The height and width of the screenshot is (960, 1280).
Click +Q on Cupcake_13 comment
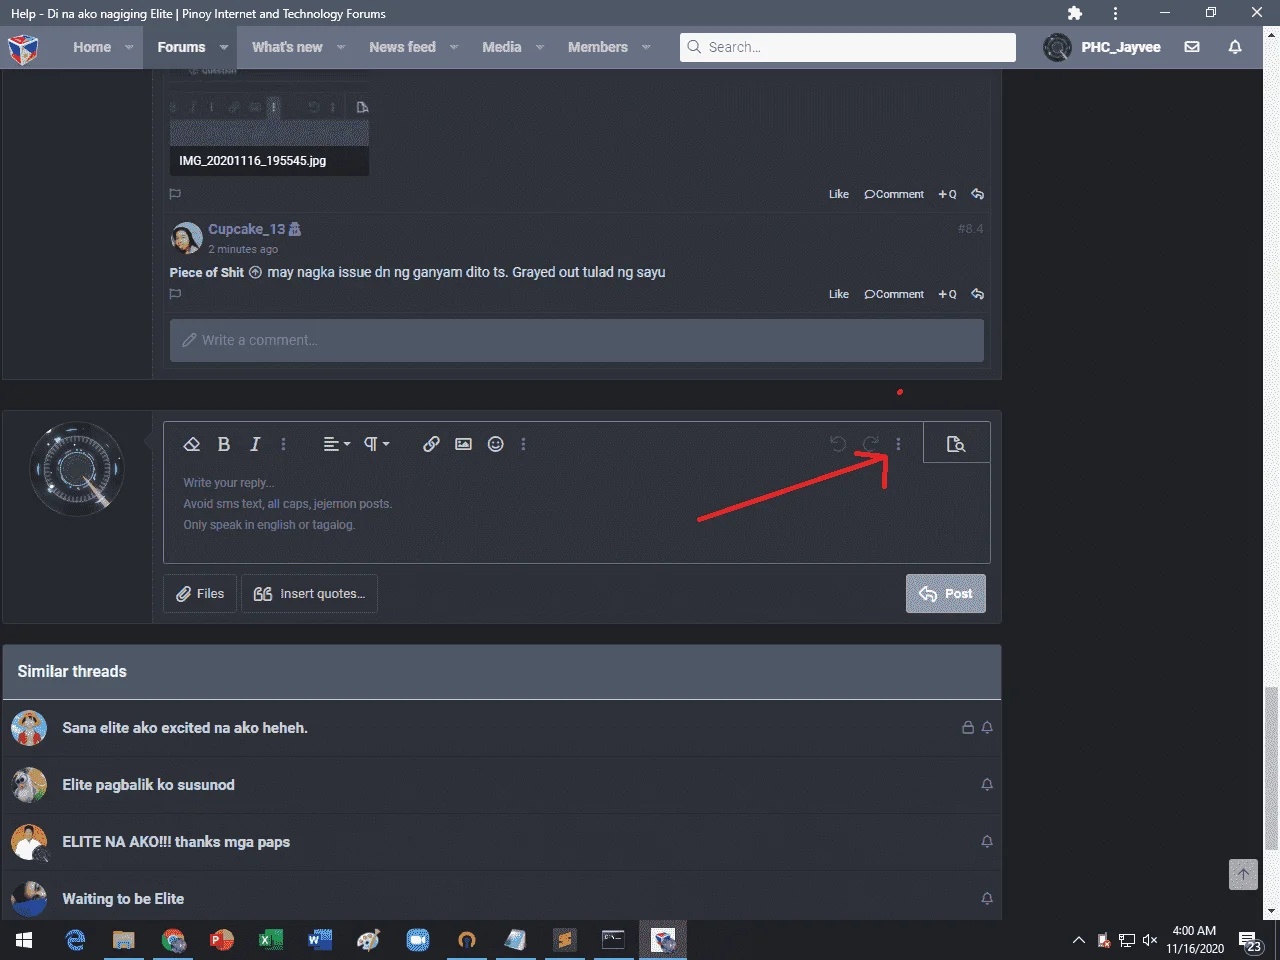[x=947, y=294]
